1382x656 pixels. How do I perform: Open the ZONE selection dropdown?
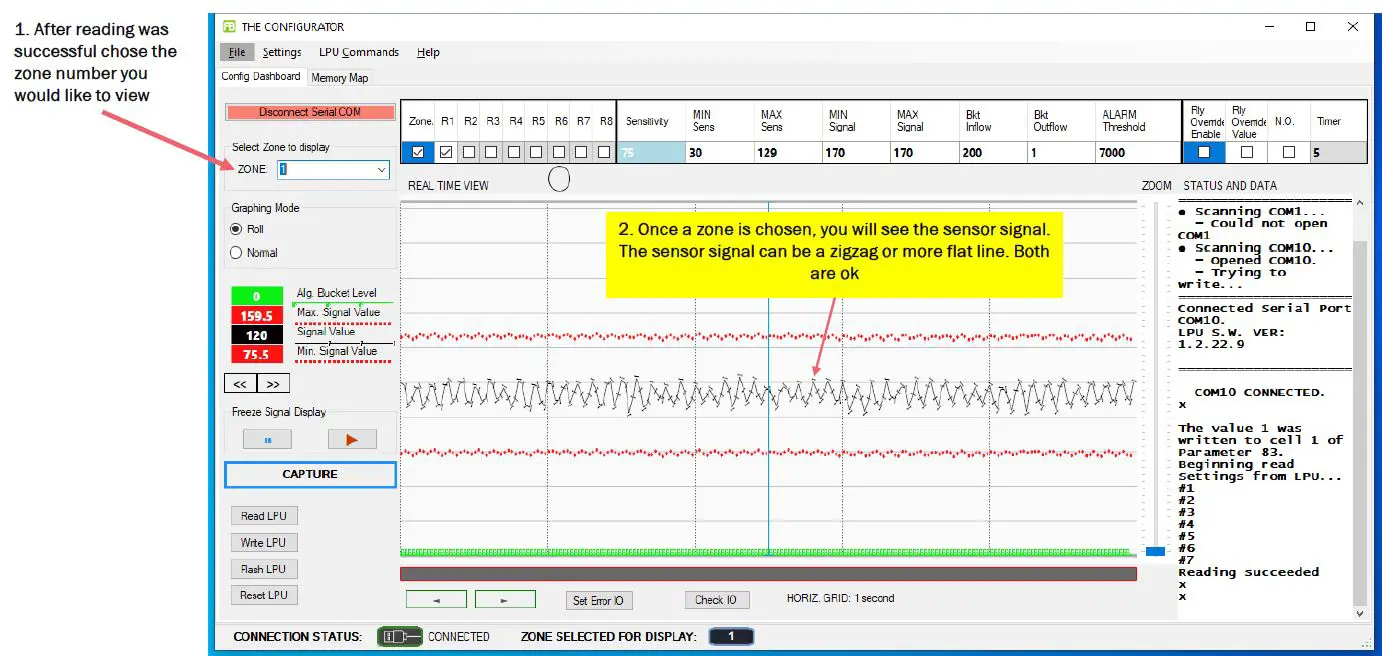tap(380, 169)
